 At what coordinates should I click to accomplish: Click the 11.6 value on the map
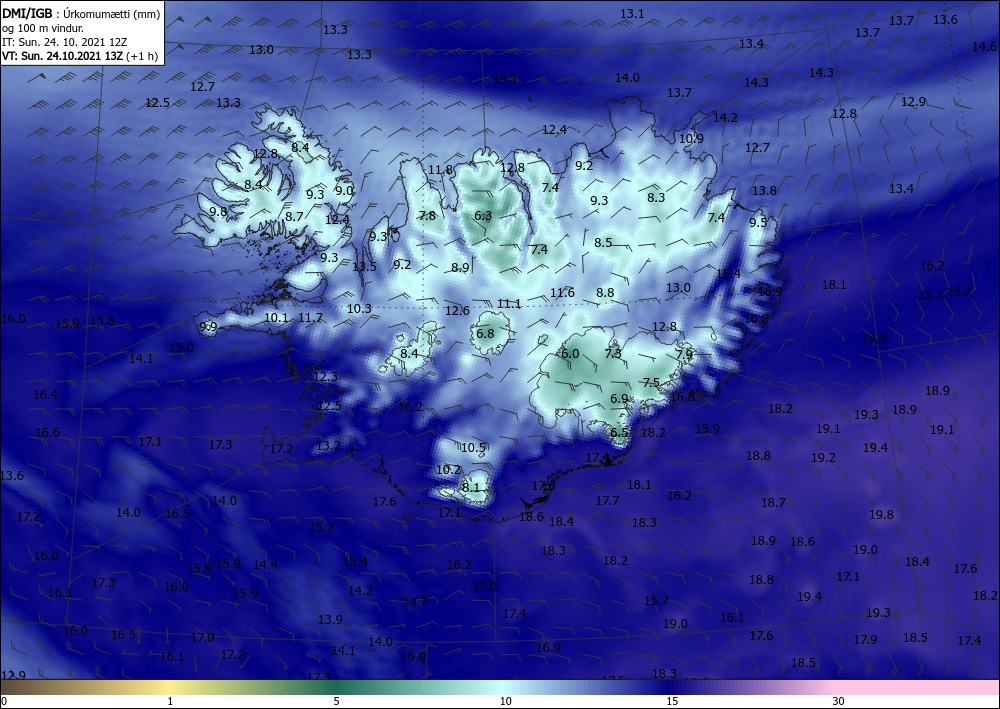[562, 293]
